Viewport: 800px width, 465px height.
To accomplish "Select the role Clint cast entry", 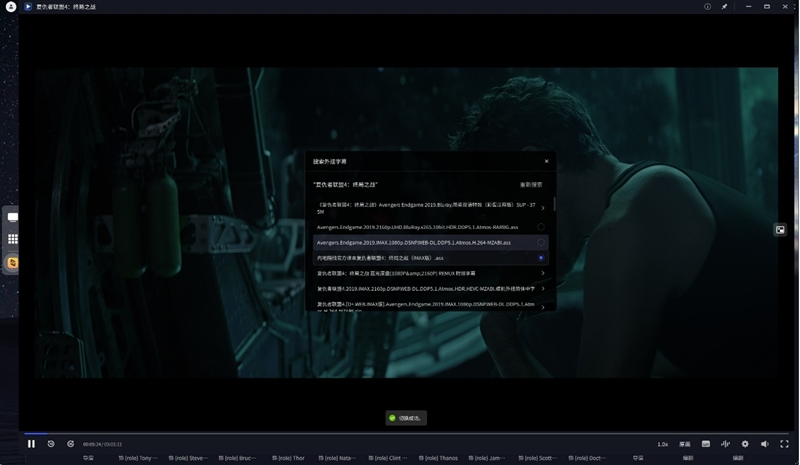I will click(x=388, y=458).
